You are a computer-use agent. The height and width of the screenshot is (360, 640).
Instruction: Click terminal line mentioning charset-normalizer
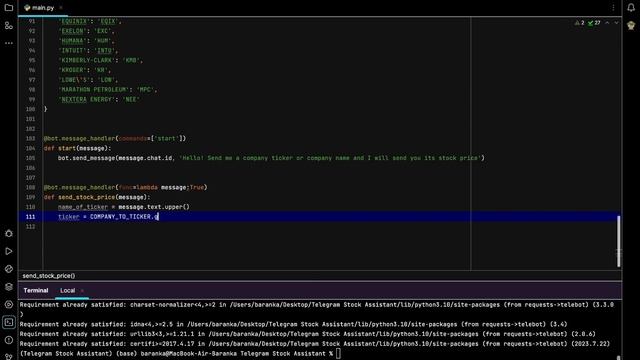316,304
